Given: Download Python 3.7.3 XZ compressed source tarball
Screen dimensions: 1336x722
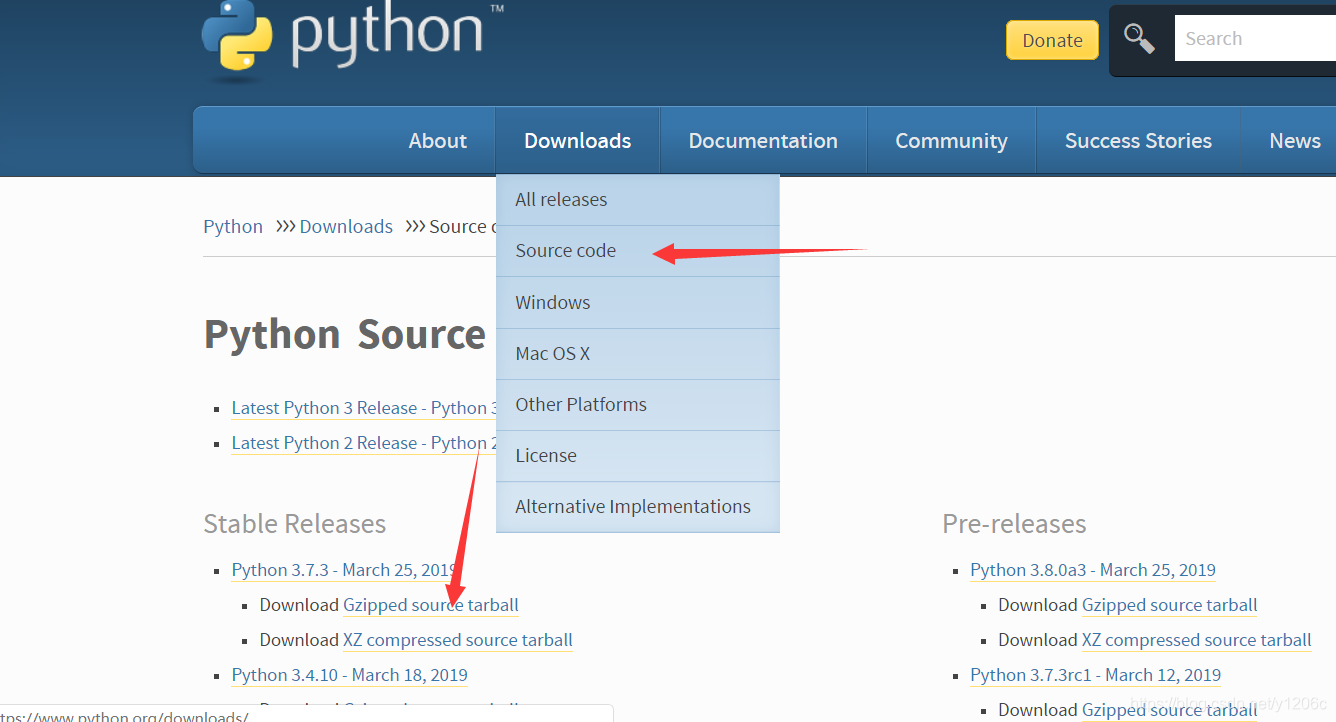Looking at the screenshot, I should click(458, 640).
